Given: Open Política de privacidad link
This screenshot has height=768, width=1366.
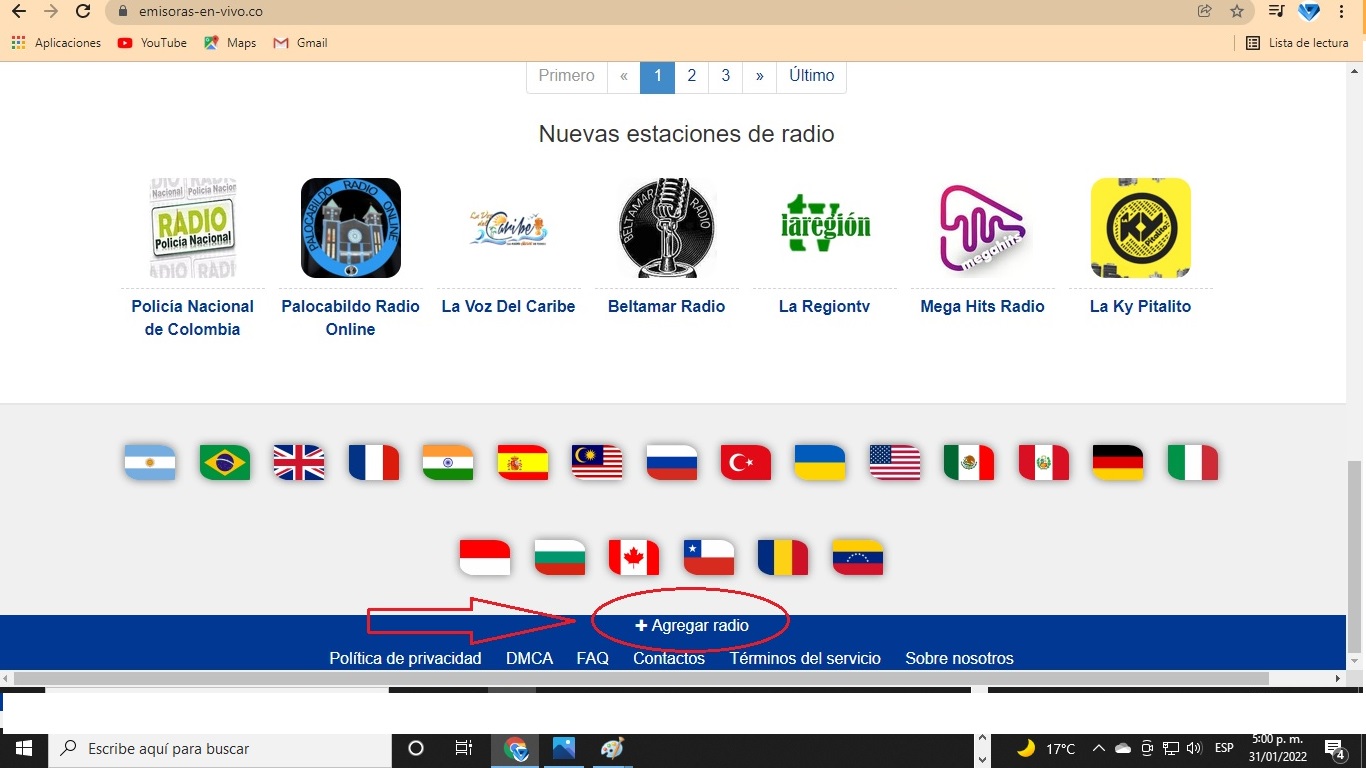Looking at the screenshot, I should coord(405,658).
